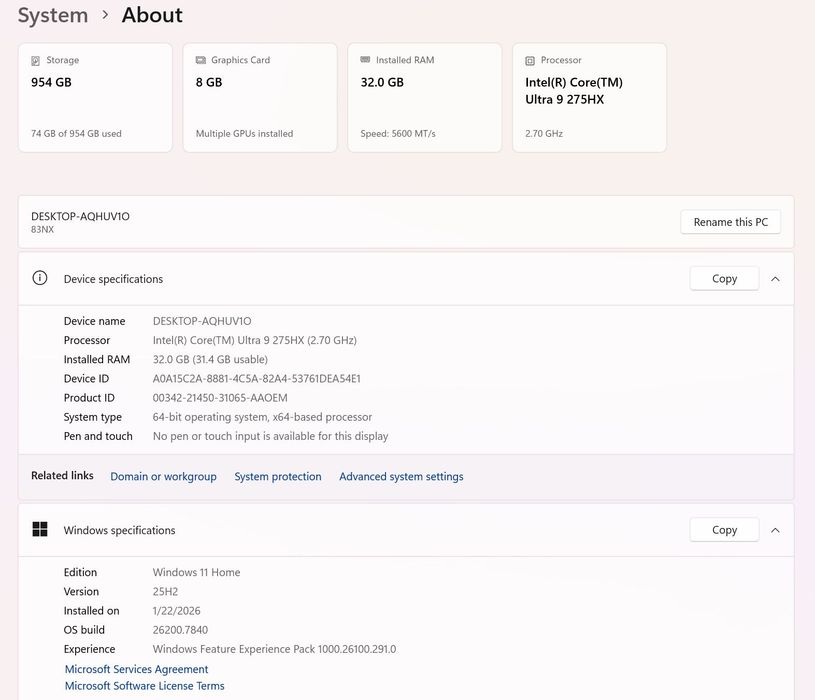Copy the Windows specifications
This screenshot has height=700, width=815.
724,530
